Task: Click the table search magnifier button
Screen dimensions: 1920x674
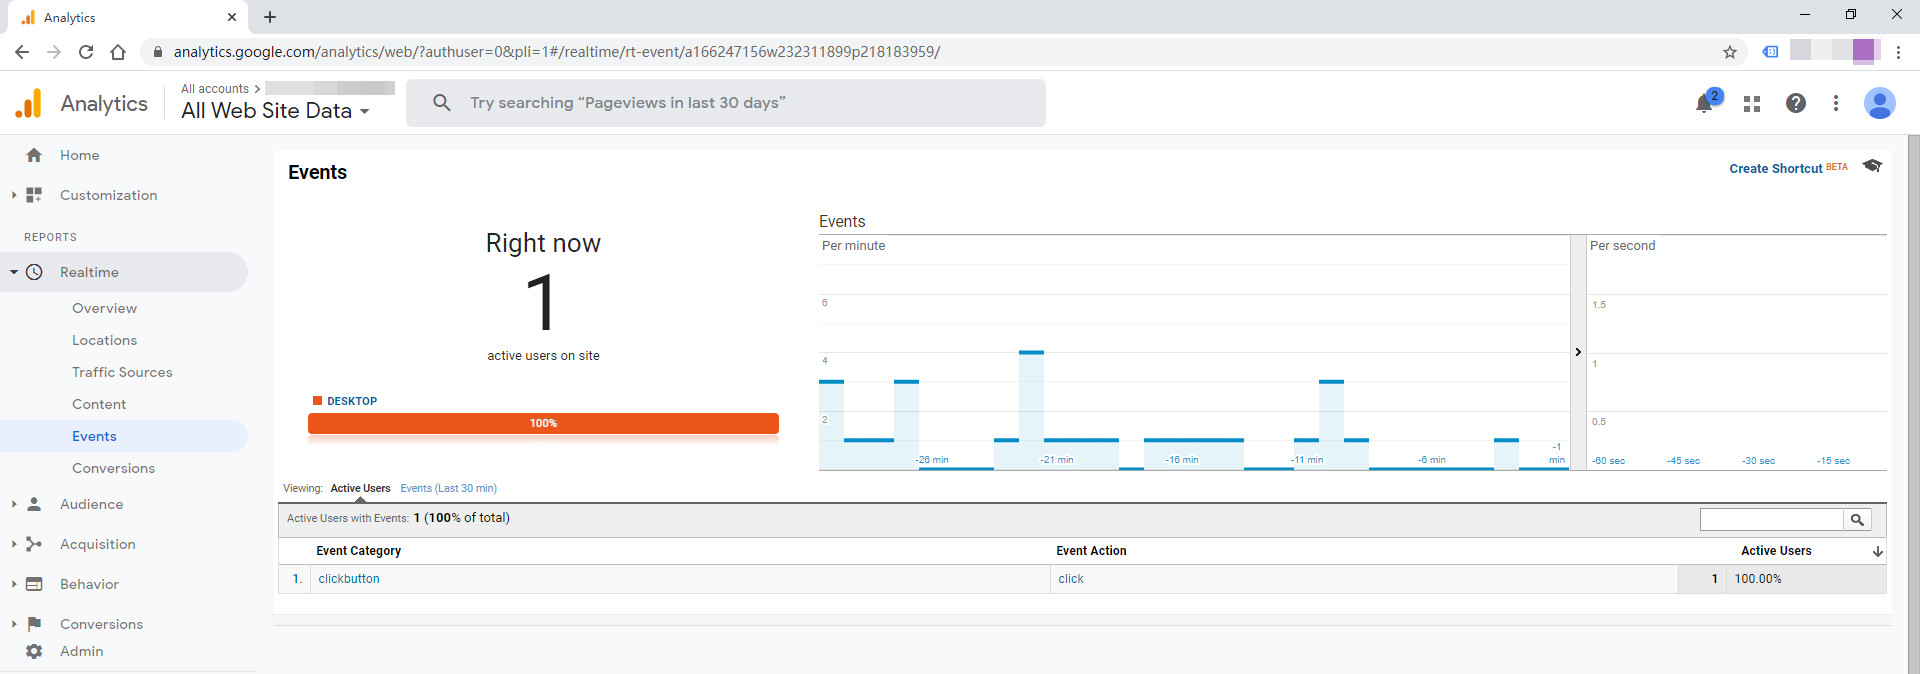Action: 1857,520
